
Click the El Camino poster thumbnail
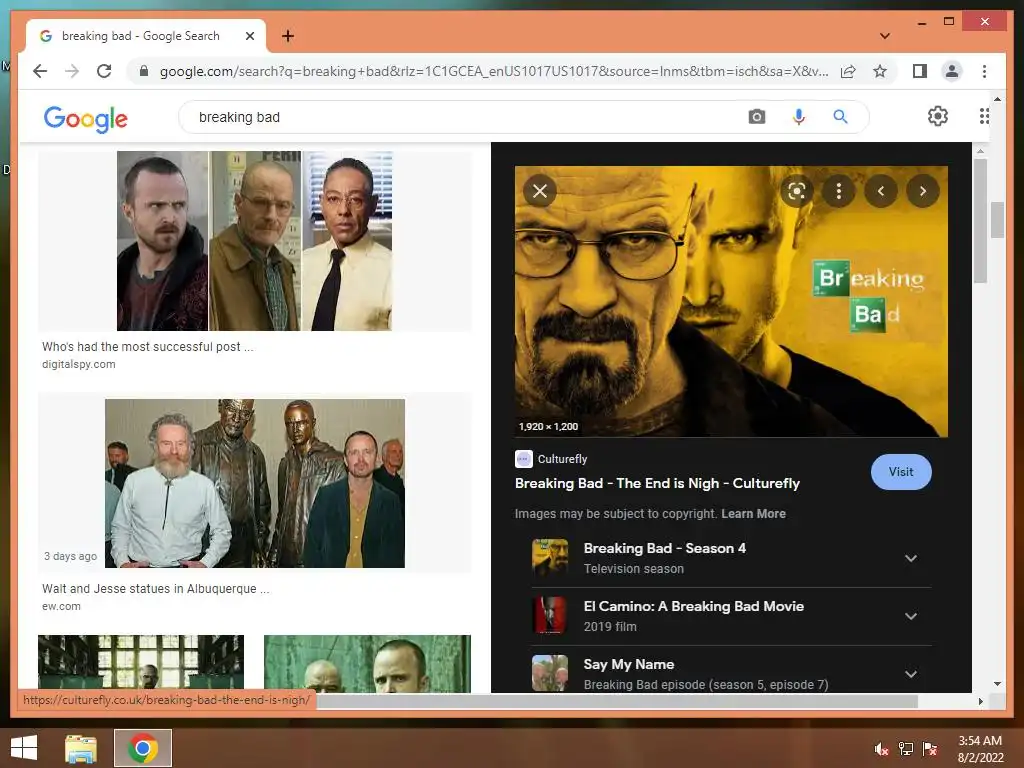pyautogui.click(x=550, y=615)
